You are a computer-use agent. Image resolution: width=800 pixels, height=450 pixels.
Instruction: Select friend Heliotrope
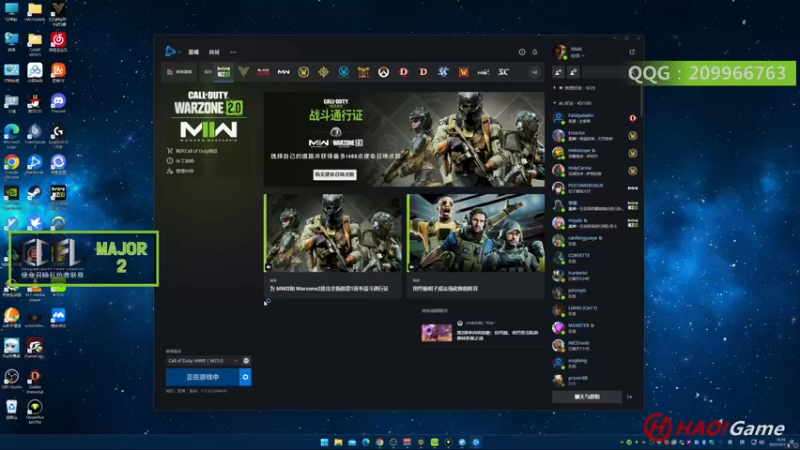pyautogui.click(x=595, y=153)
